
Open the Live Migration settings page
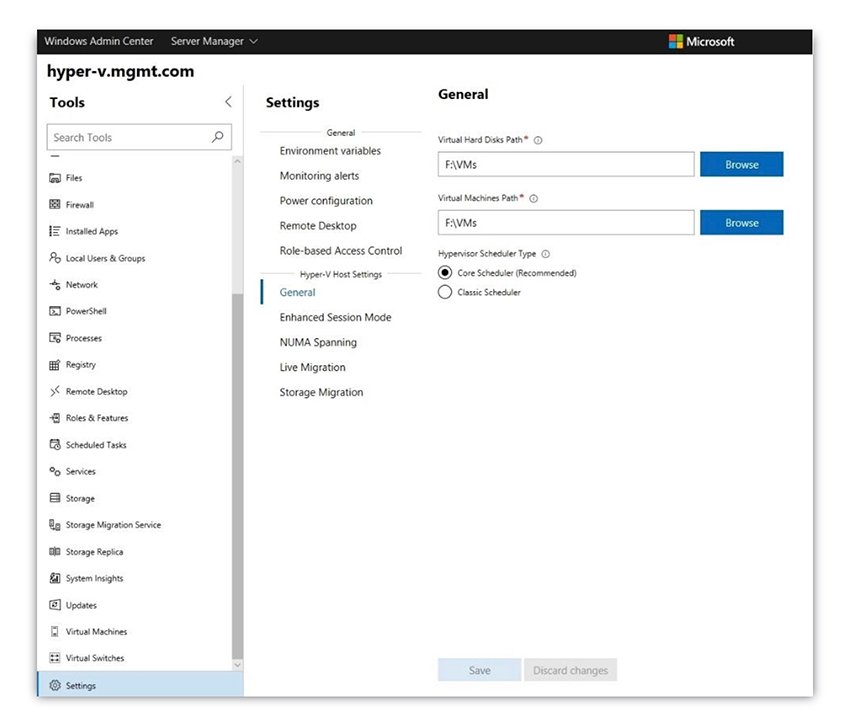click(x=312, y=367)
